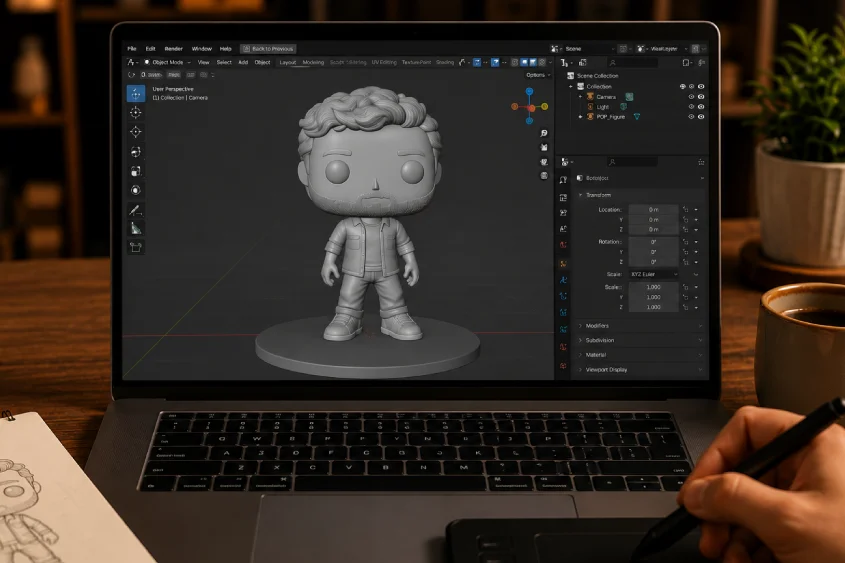Select the Measure tool
This screenshot has height=563, width=845.
[x=136, y=228]
